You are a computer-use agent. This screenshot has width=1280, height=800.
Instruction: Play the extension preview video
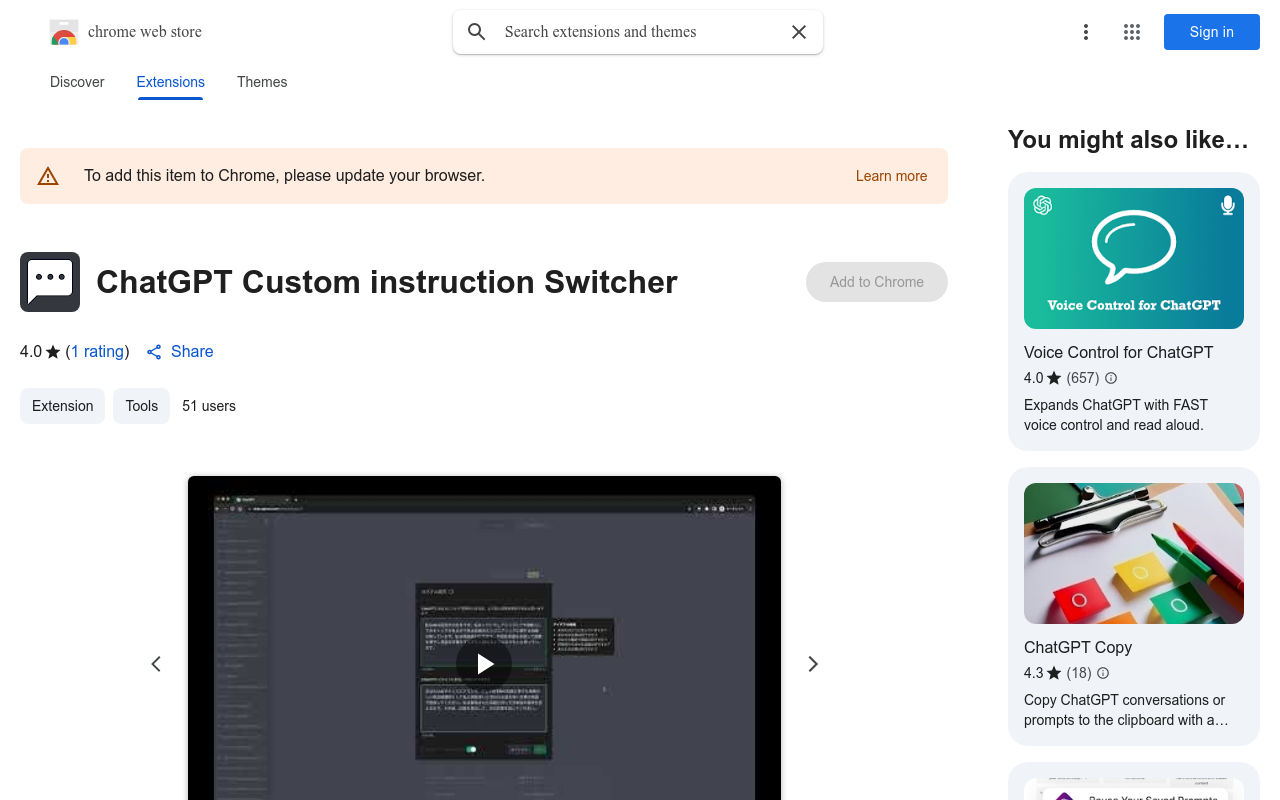click(x=484, y=663)
